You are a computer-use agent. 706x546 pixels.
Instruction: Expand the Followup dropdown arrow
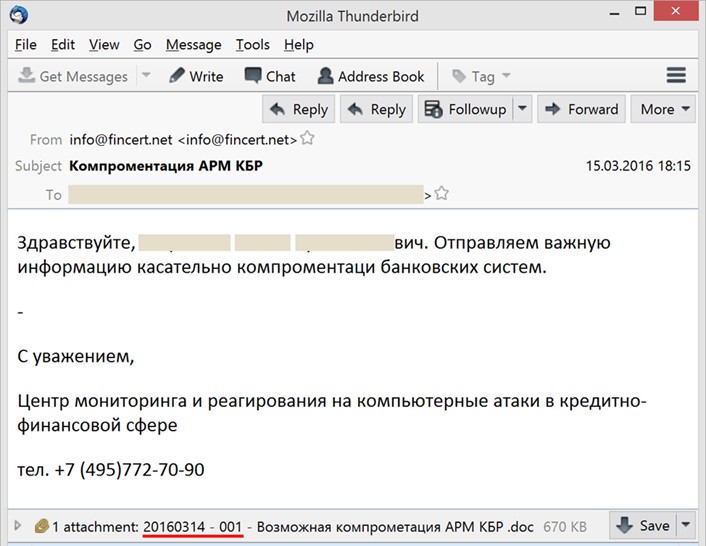[x=522, y=109]
